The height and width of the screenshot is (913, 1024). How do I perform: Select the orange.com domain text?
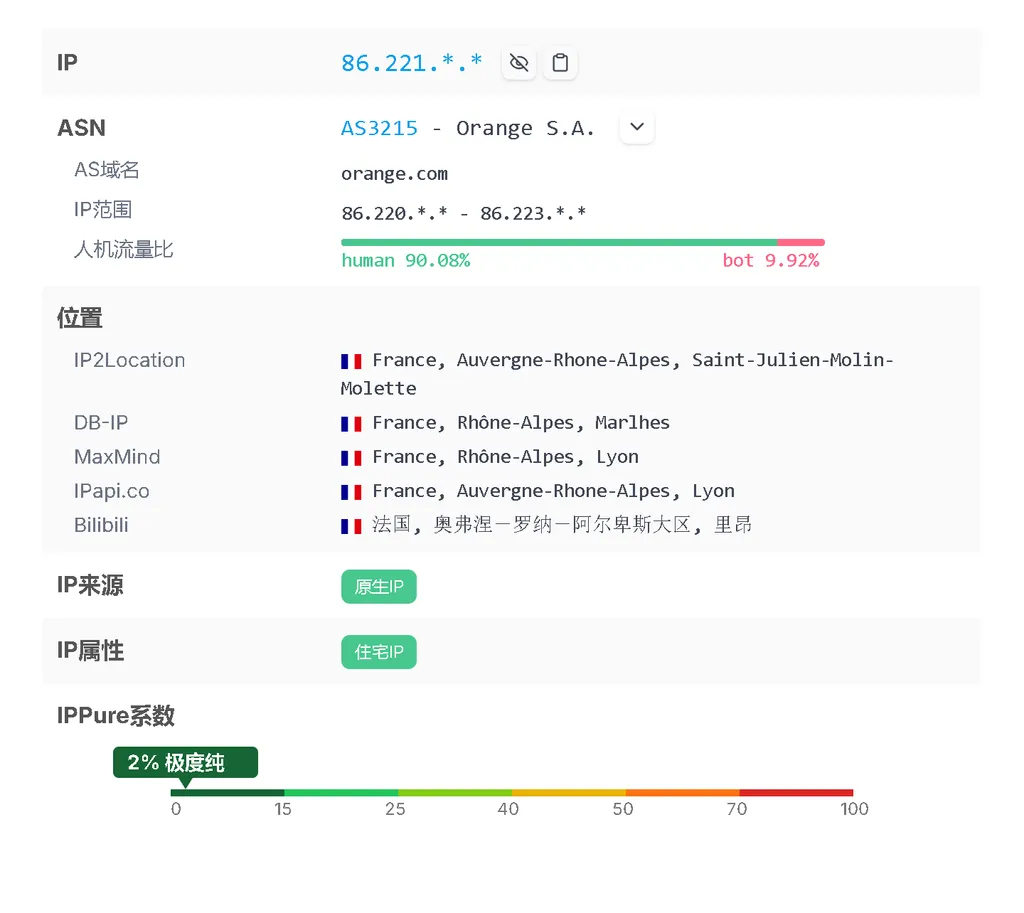(x=394, y=173)
